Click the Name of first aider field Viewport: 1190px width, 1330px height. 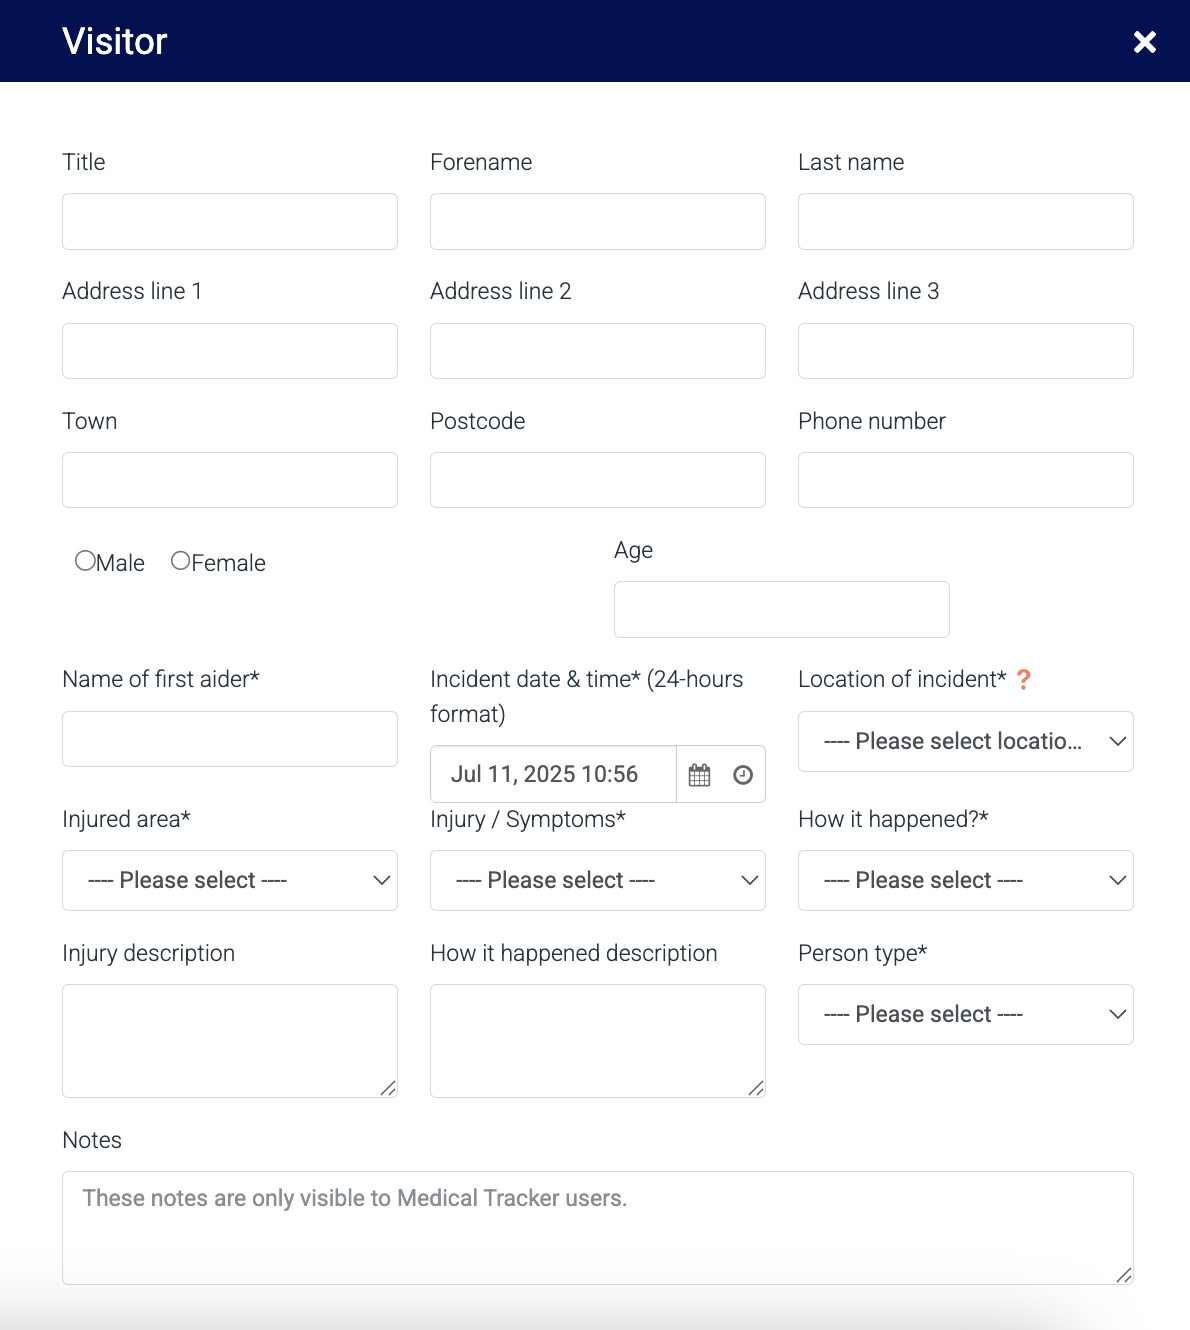click(229, 739)
